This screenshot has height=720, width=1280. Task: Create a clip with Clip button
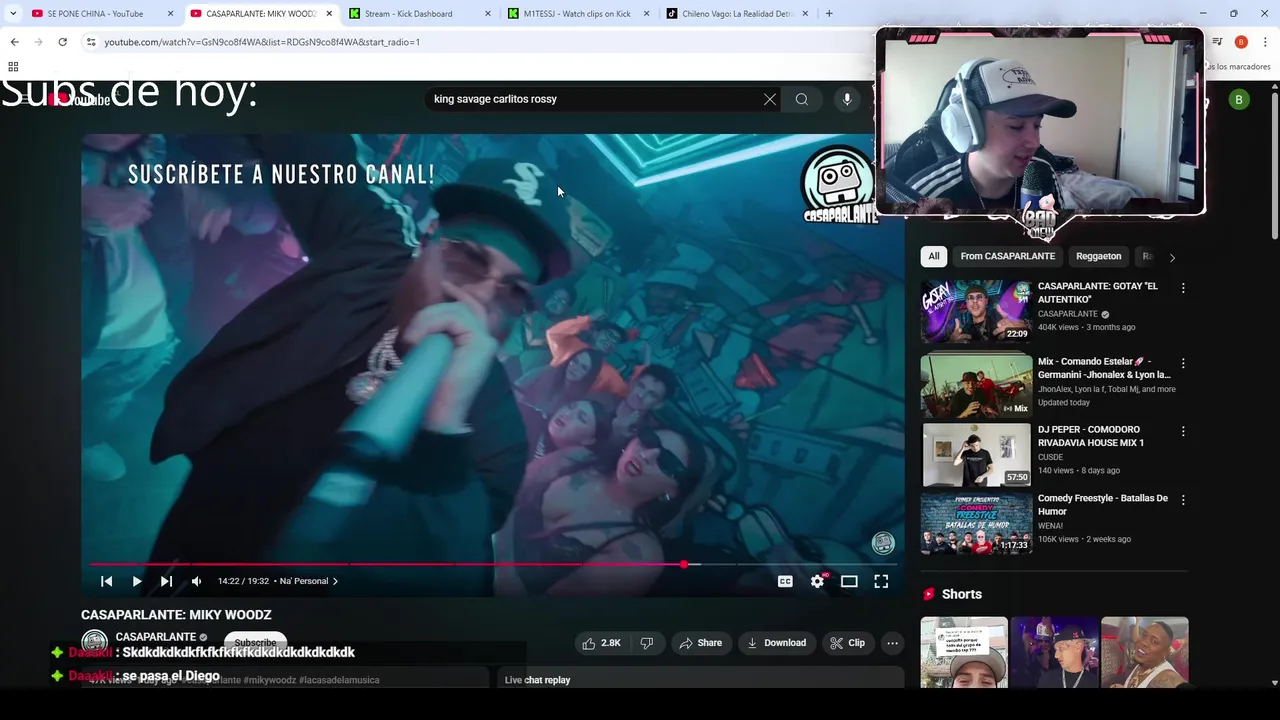(848, 643)
